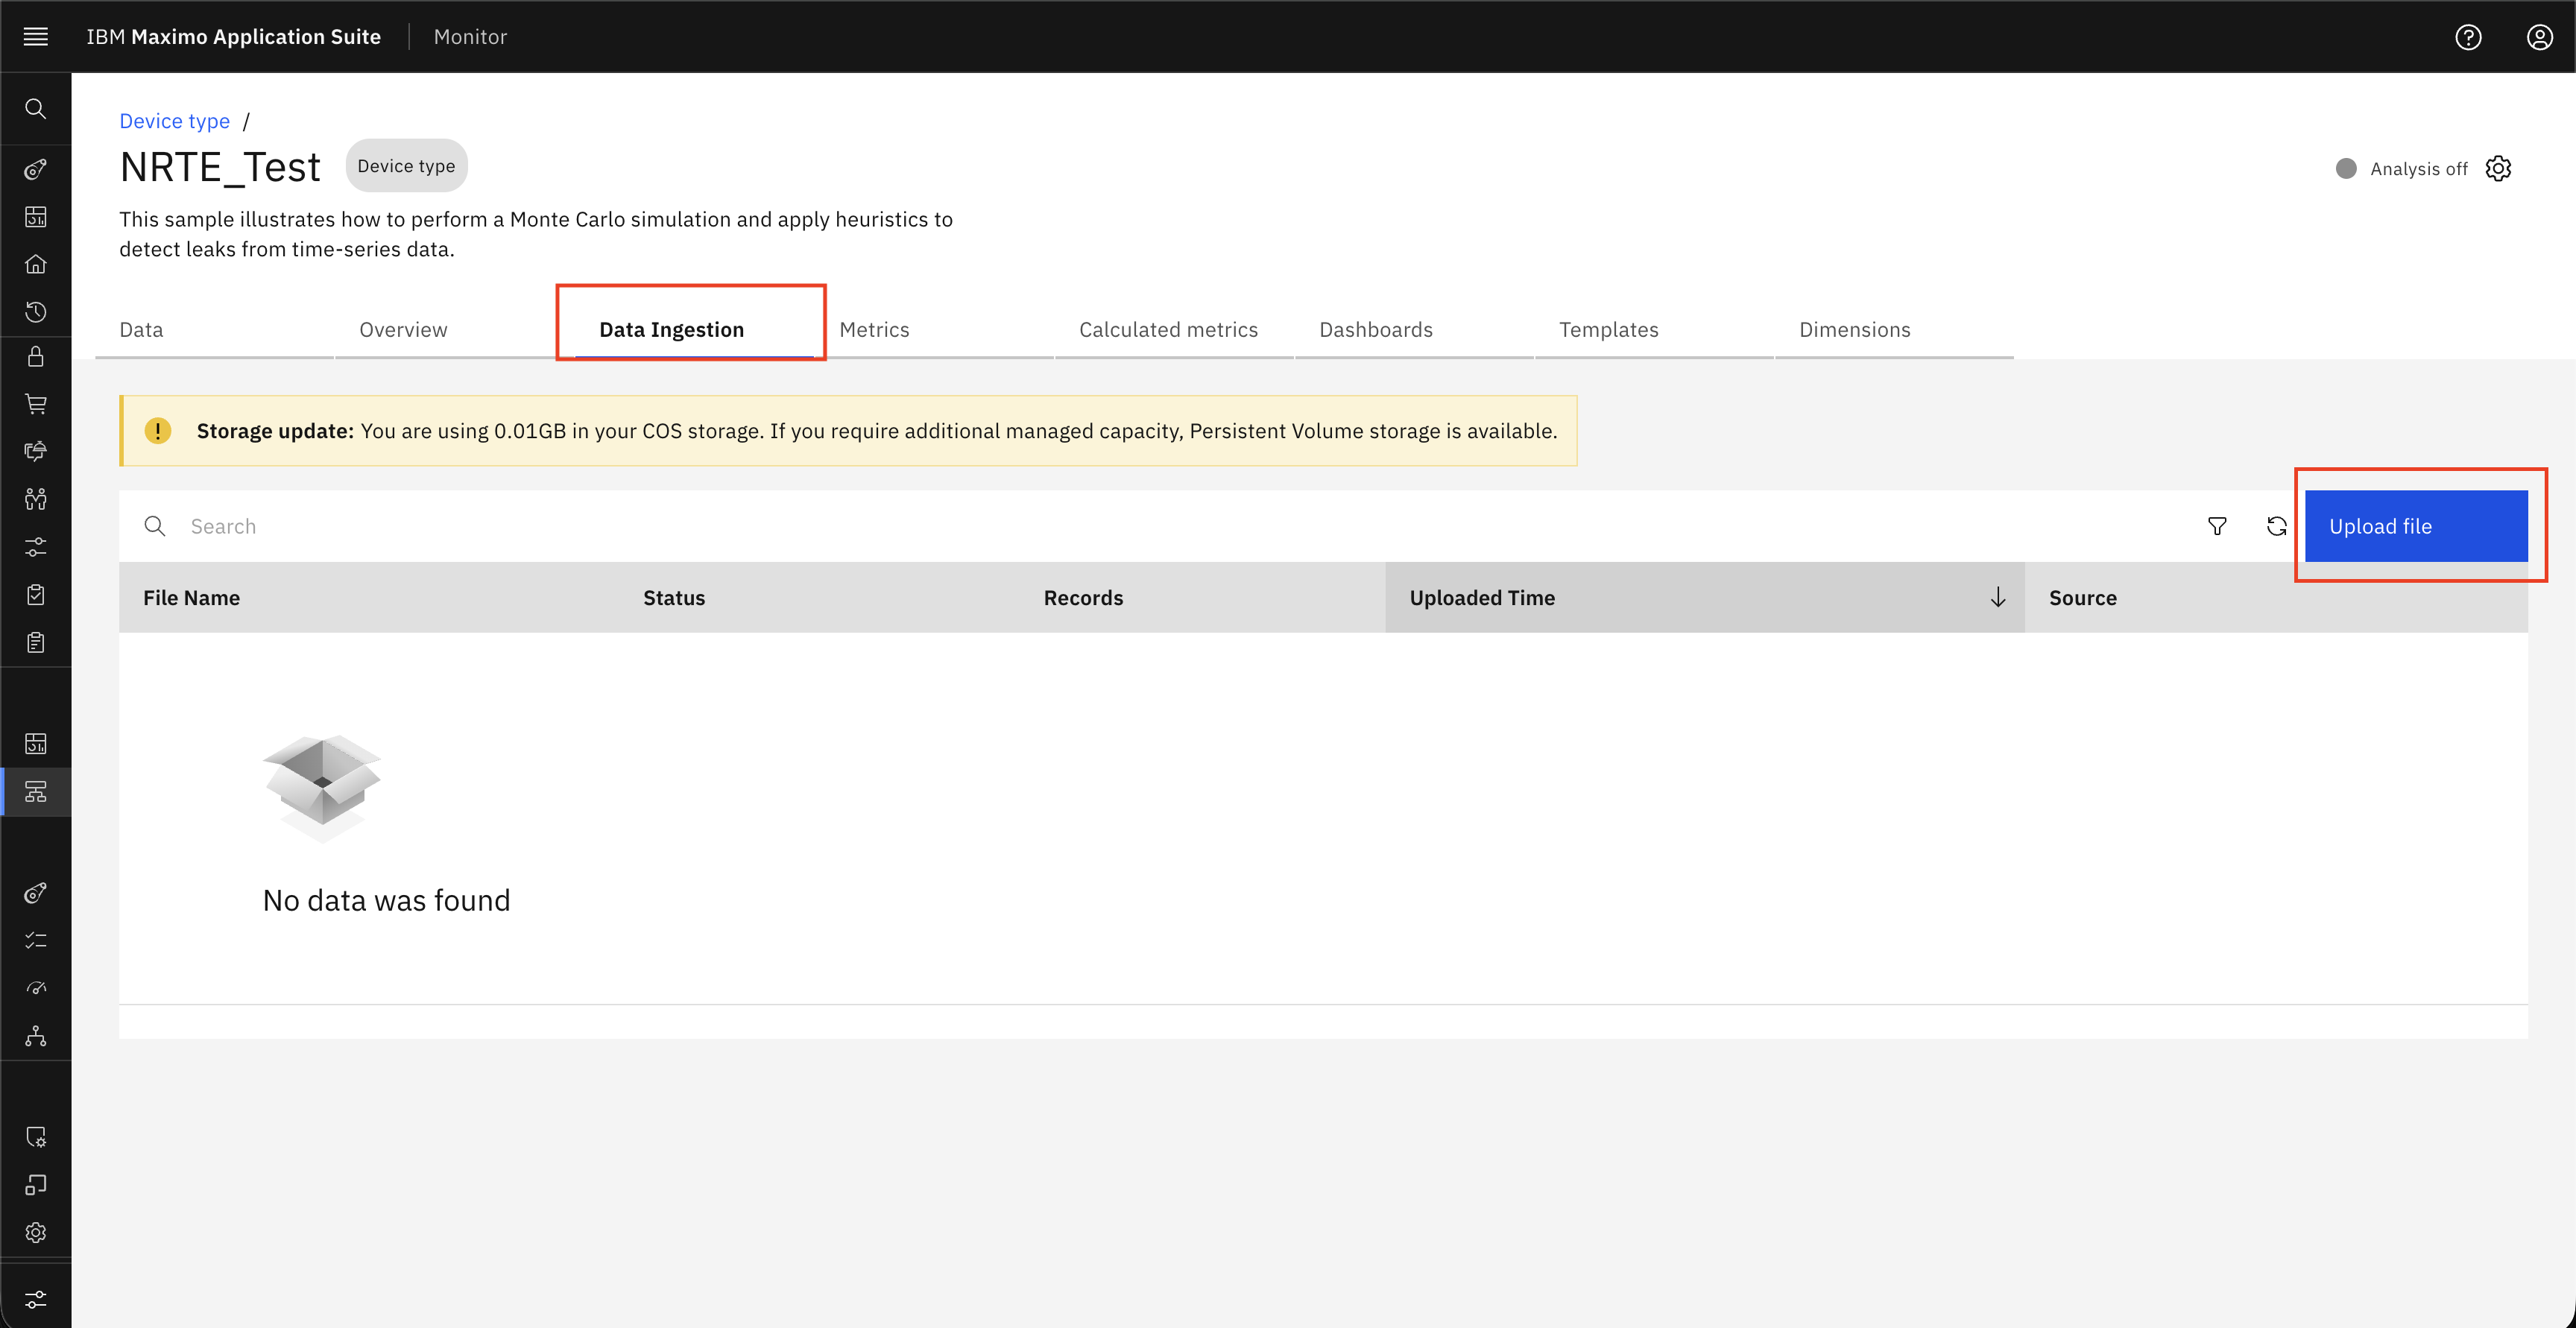Open the sidebar settings gear icon
This screenshot has height=1328, width=2576.
click(x=36, y=1232)
